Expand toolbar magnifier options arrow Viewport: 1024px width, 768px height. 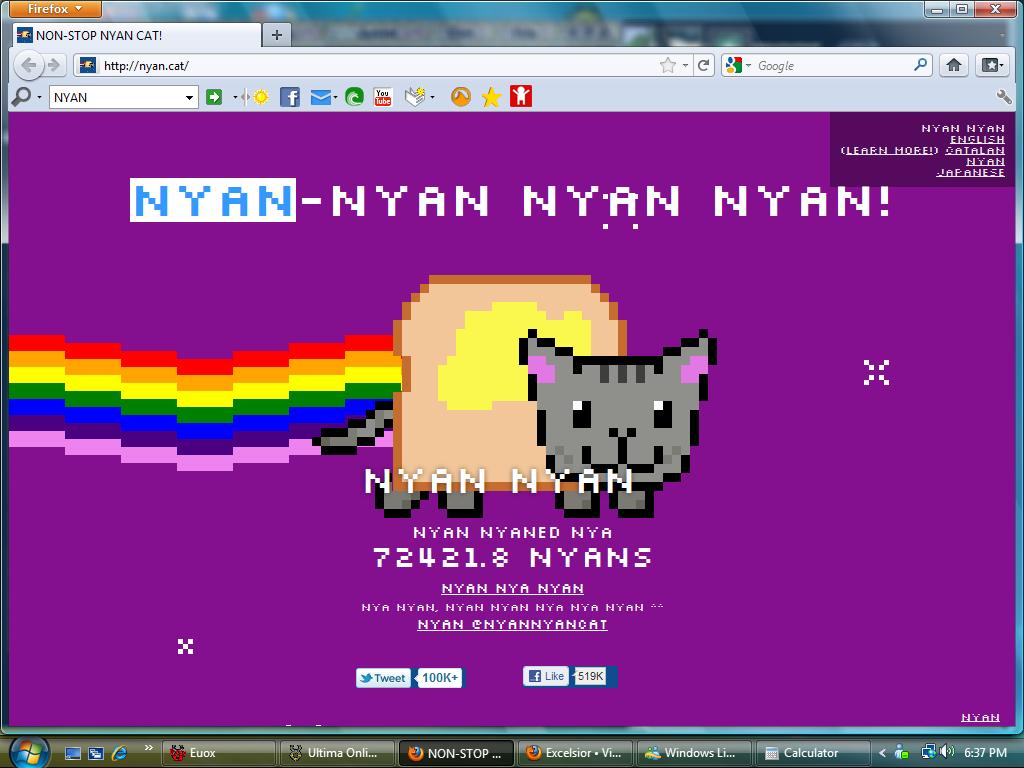tap(39, 97)
